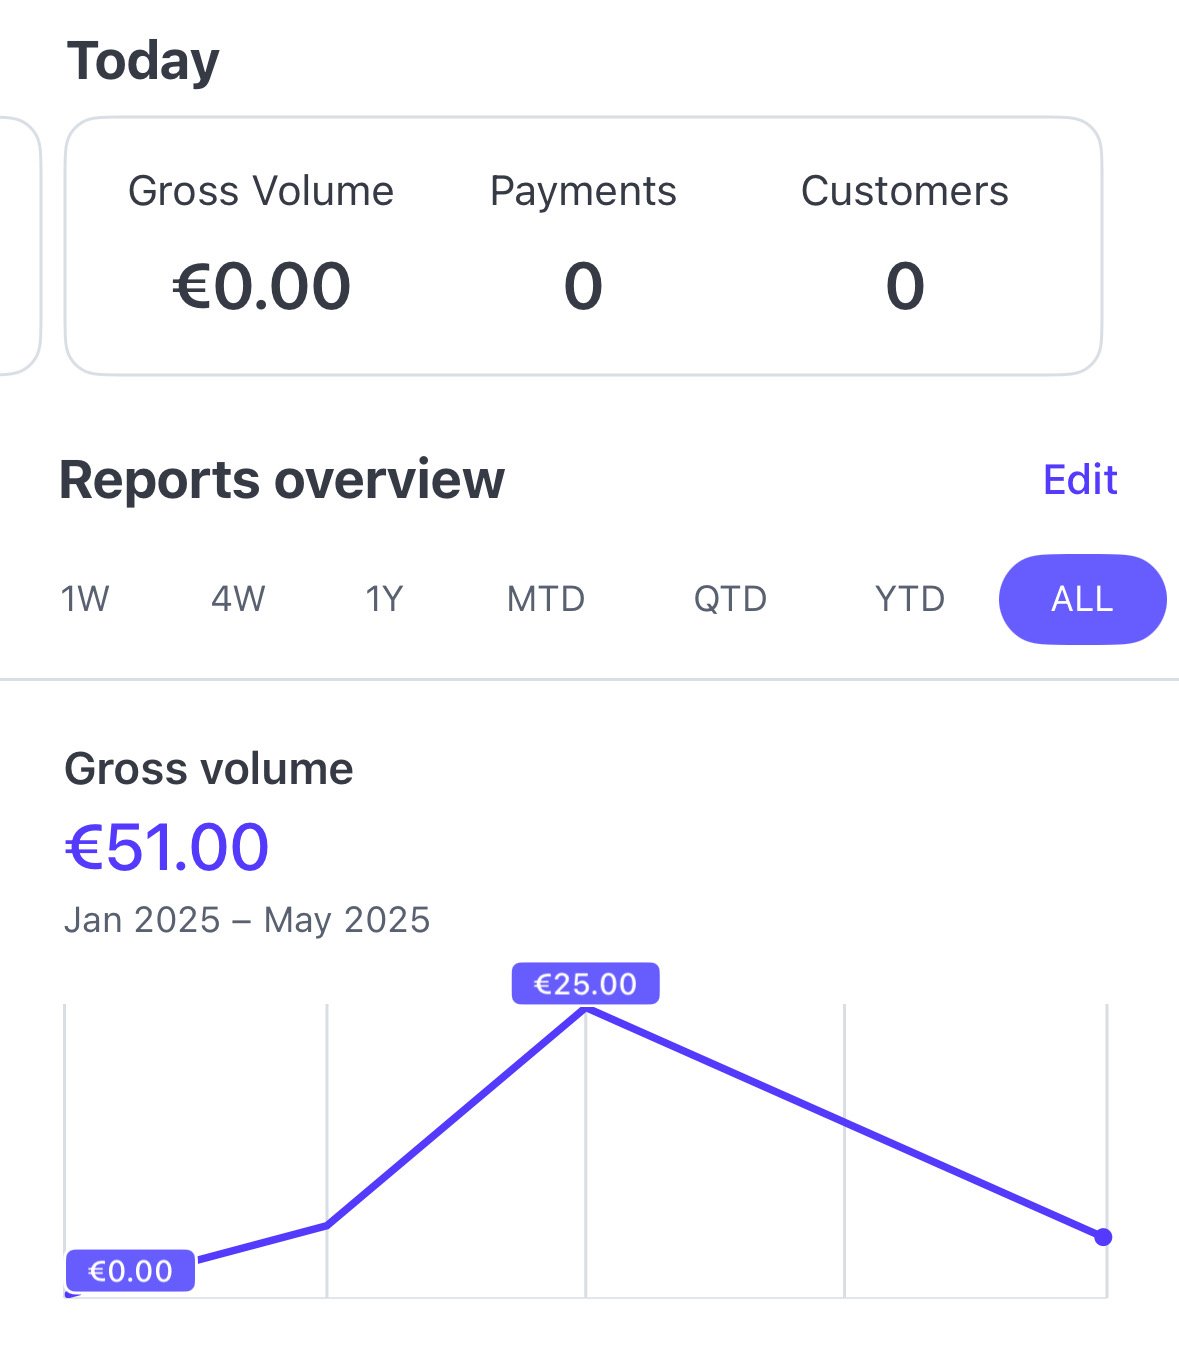This screenshot has width=1179, height=1356.
Task: Open today's Gross Volume €0.00 stat
Action: pyautogui.click(x=261, y=286)
